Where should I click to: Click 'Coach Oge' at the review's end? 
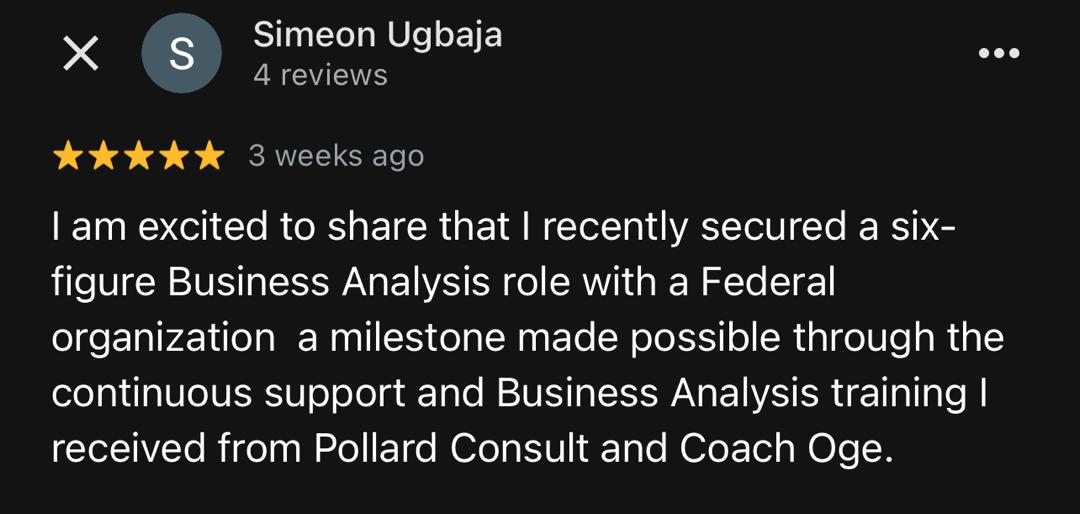[x=785, y=449]
